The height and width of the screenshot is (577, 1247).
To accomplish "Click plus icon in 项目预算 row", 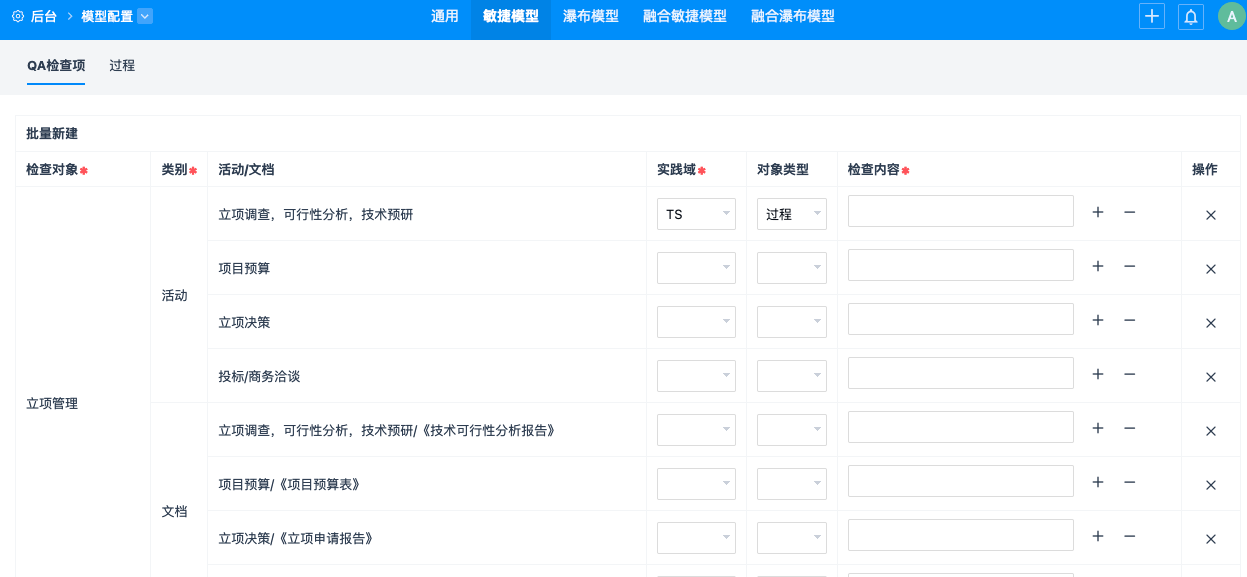I will click(x=1097, y=266).
